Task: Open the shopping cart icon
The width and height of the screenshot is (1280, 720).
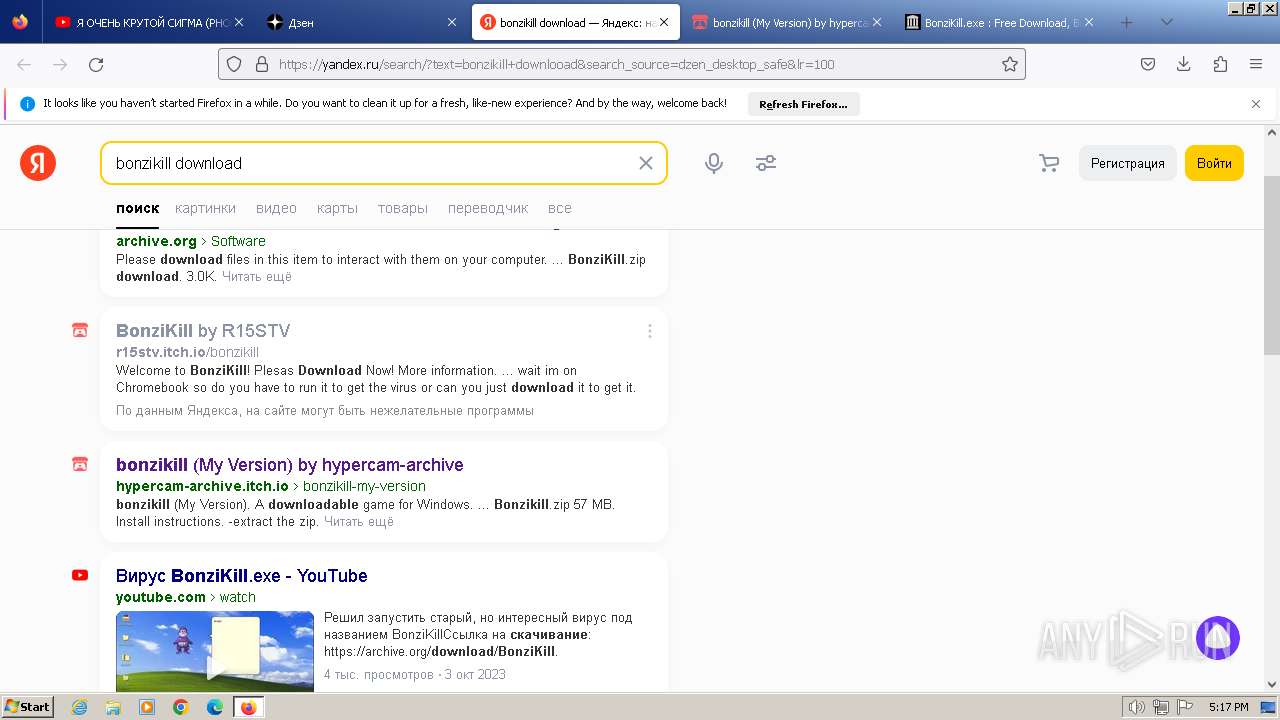Action: 1049,163
